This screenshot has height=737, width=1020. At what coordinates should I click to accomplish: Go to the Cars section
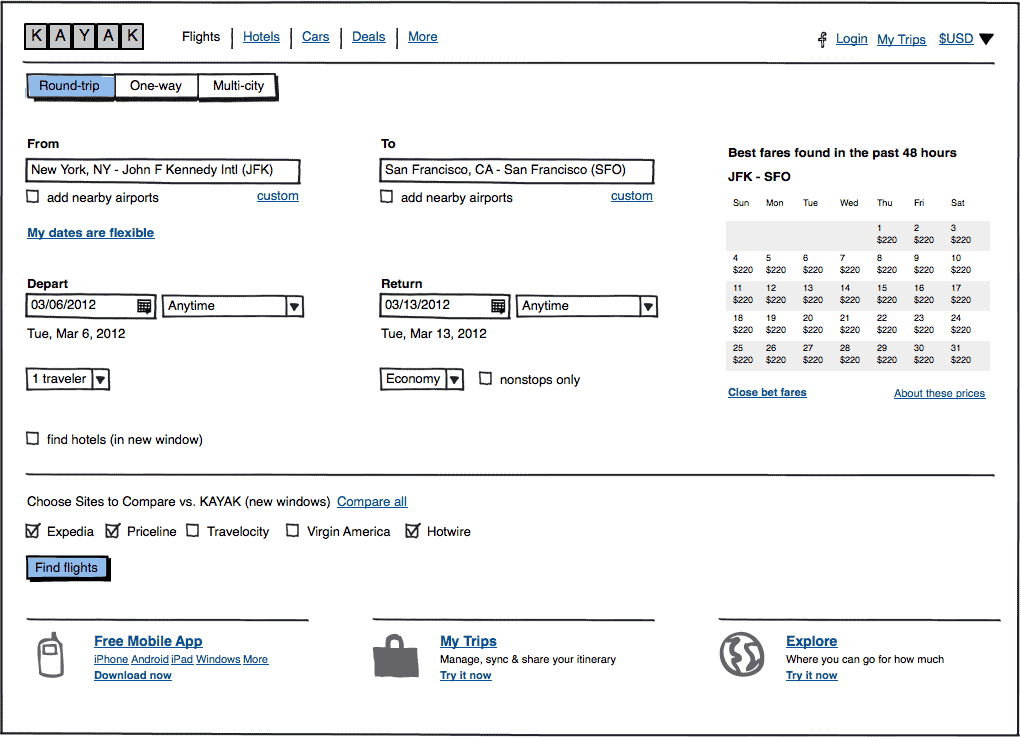point(315,37)
